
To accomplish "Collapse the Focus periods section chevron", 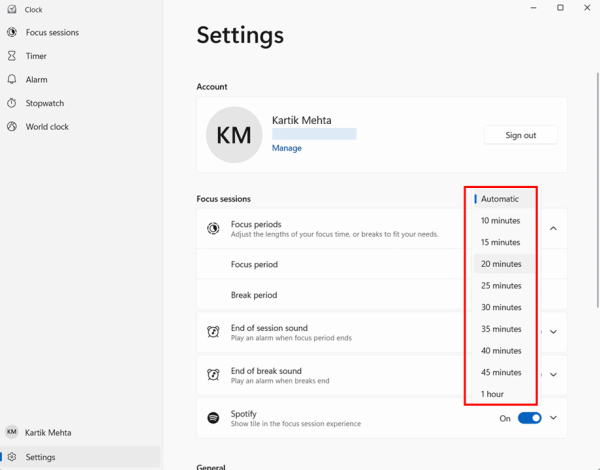I will (x=553, y=228).
